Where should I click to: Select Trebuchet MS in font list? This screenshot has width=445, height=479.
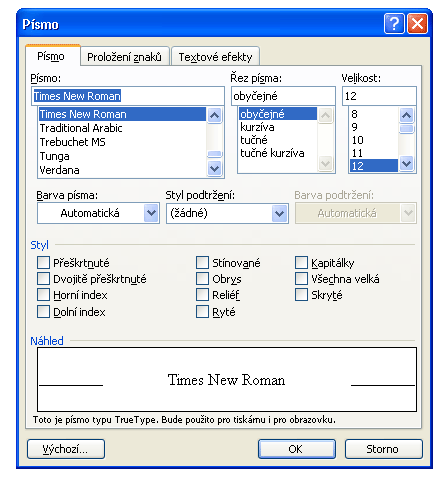pyautogui.click(x=122, y=142)
